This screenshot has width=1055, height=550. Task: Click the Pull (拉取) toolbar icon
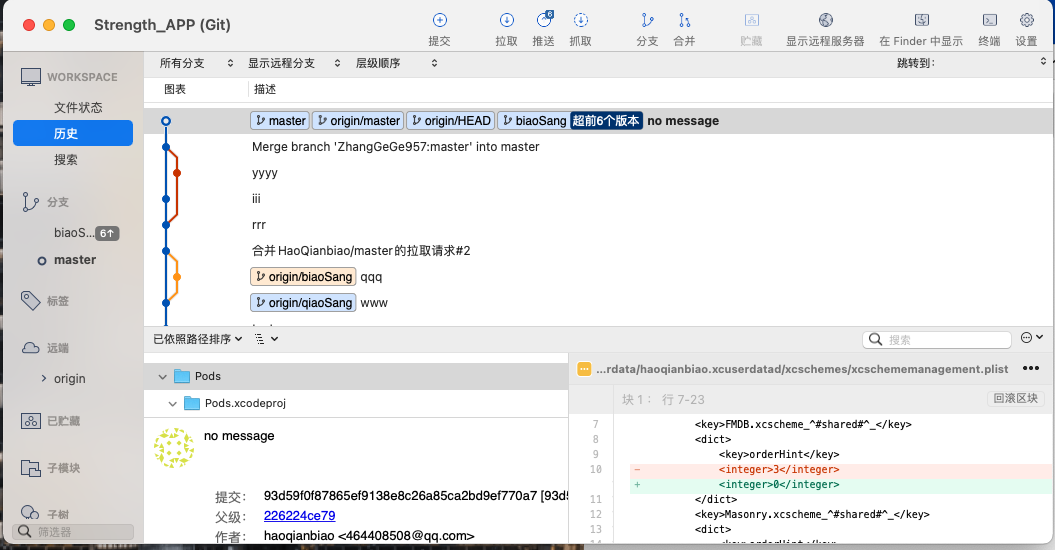tap(507, 20)
